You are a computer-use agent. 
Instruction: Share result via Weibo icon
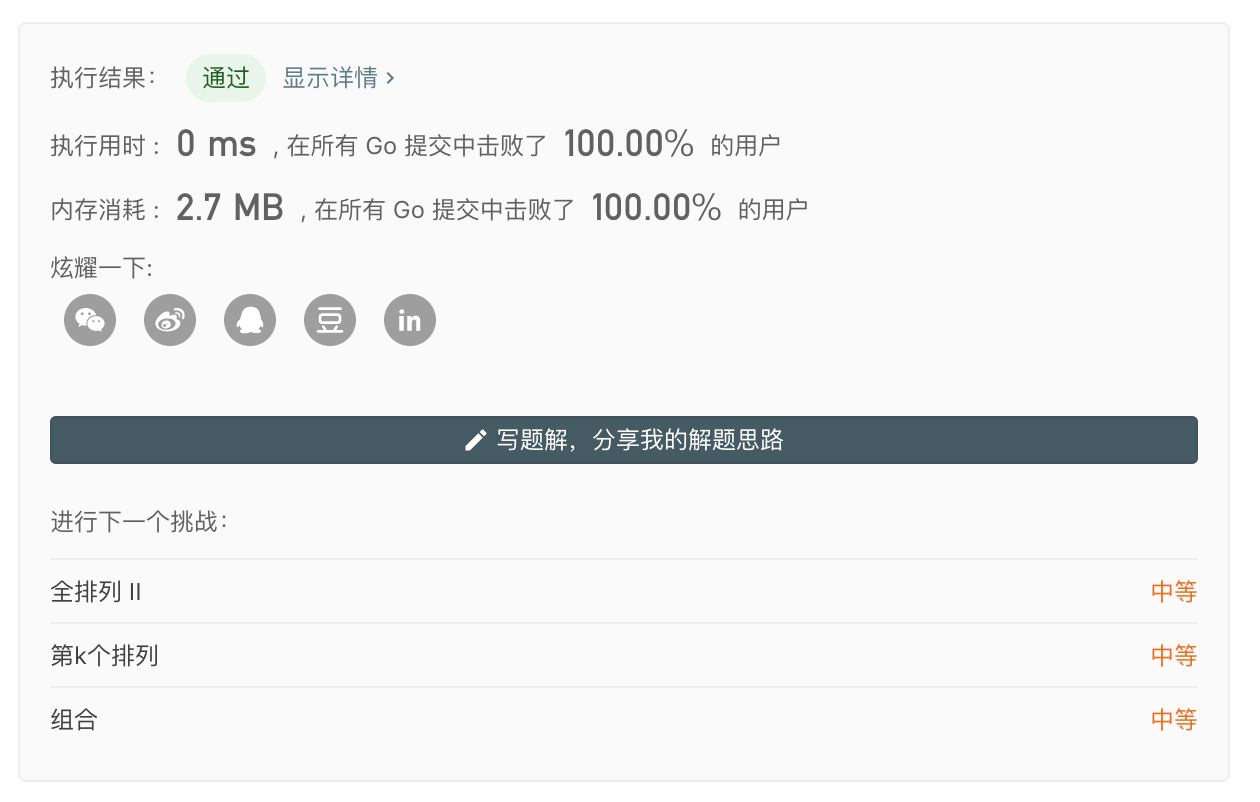pos(170,320)
